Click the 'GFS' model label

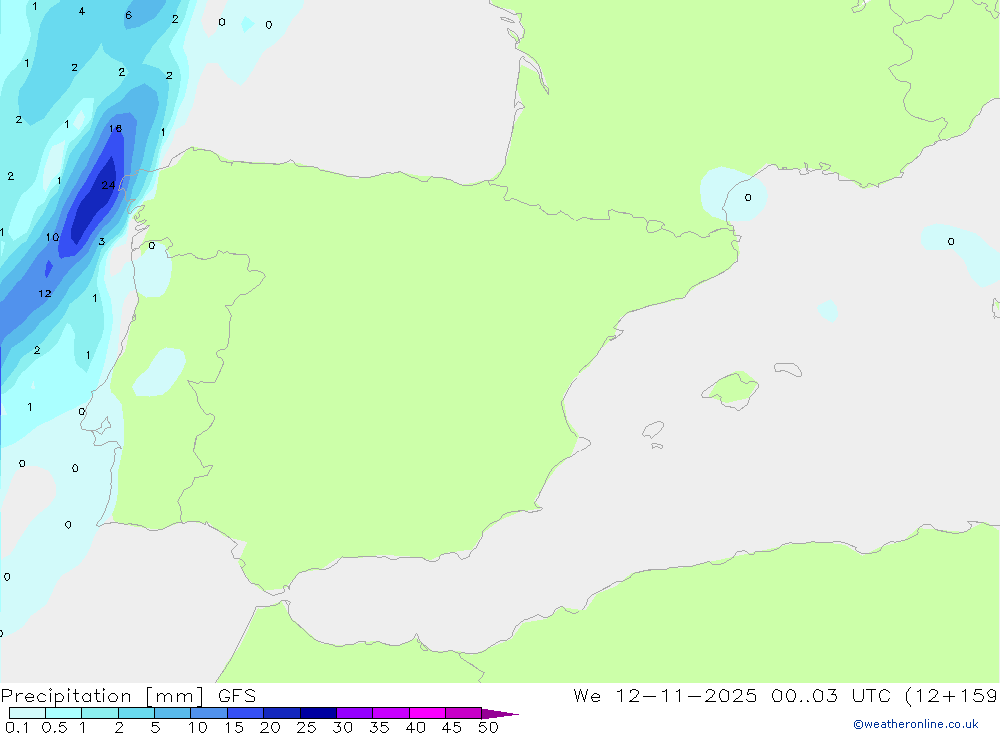tap(237, 695)
